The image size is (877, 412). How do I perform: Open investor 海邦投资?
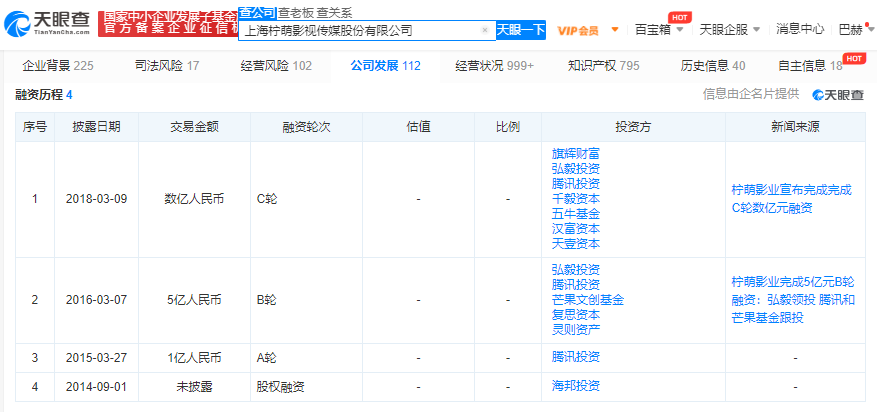tap(576, 386)
